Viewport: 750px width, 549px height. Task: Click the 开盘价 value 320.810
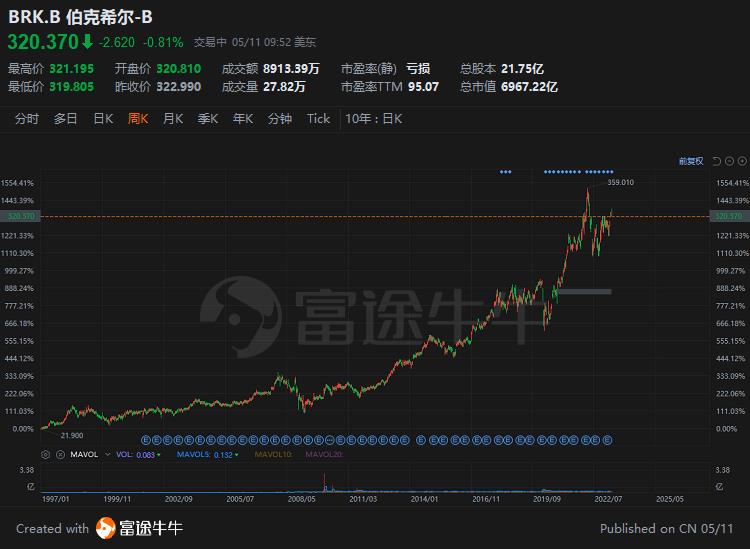point(179,69)
